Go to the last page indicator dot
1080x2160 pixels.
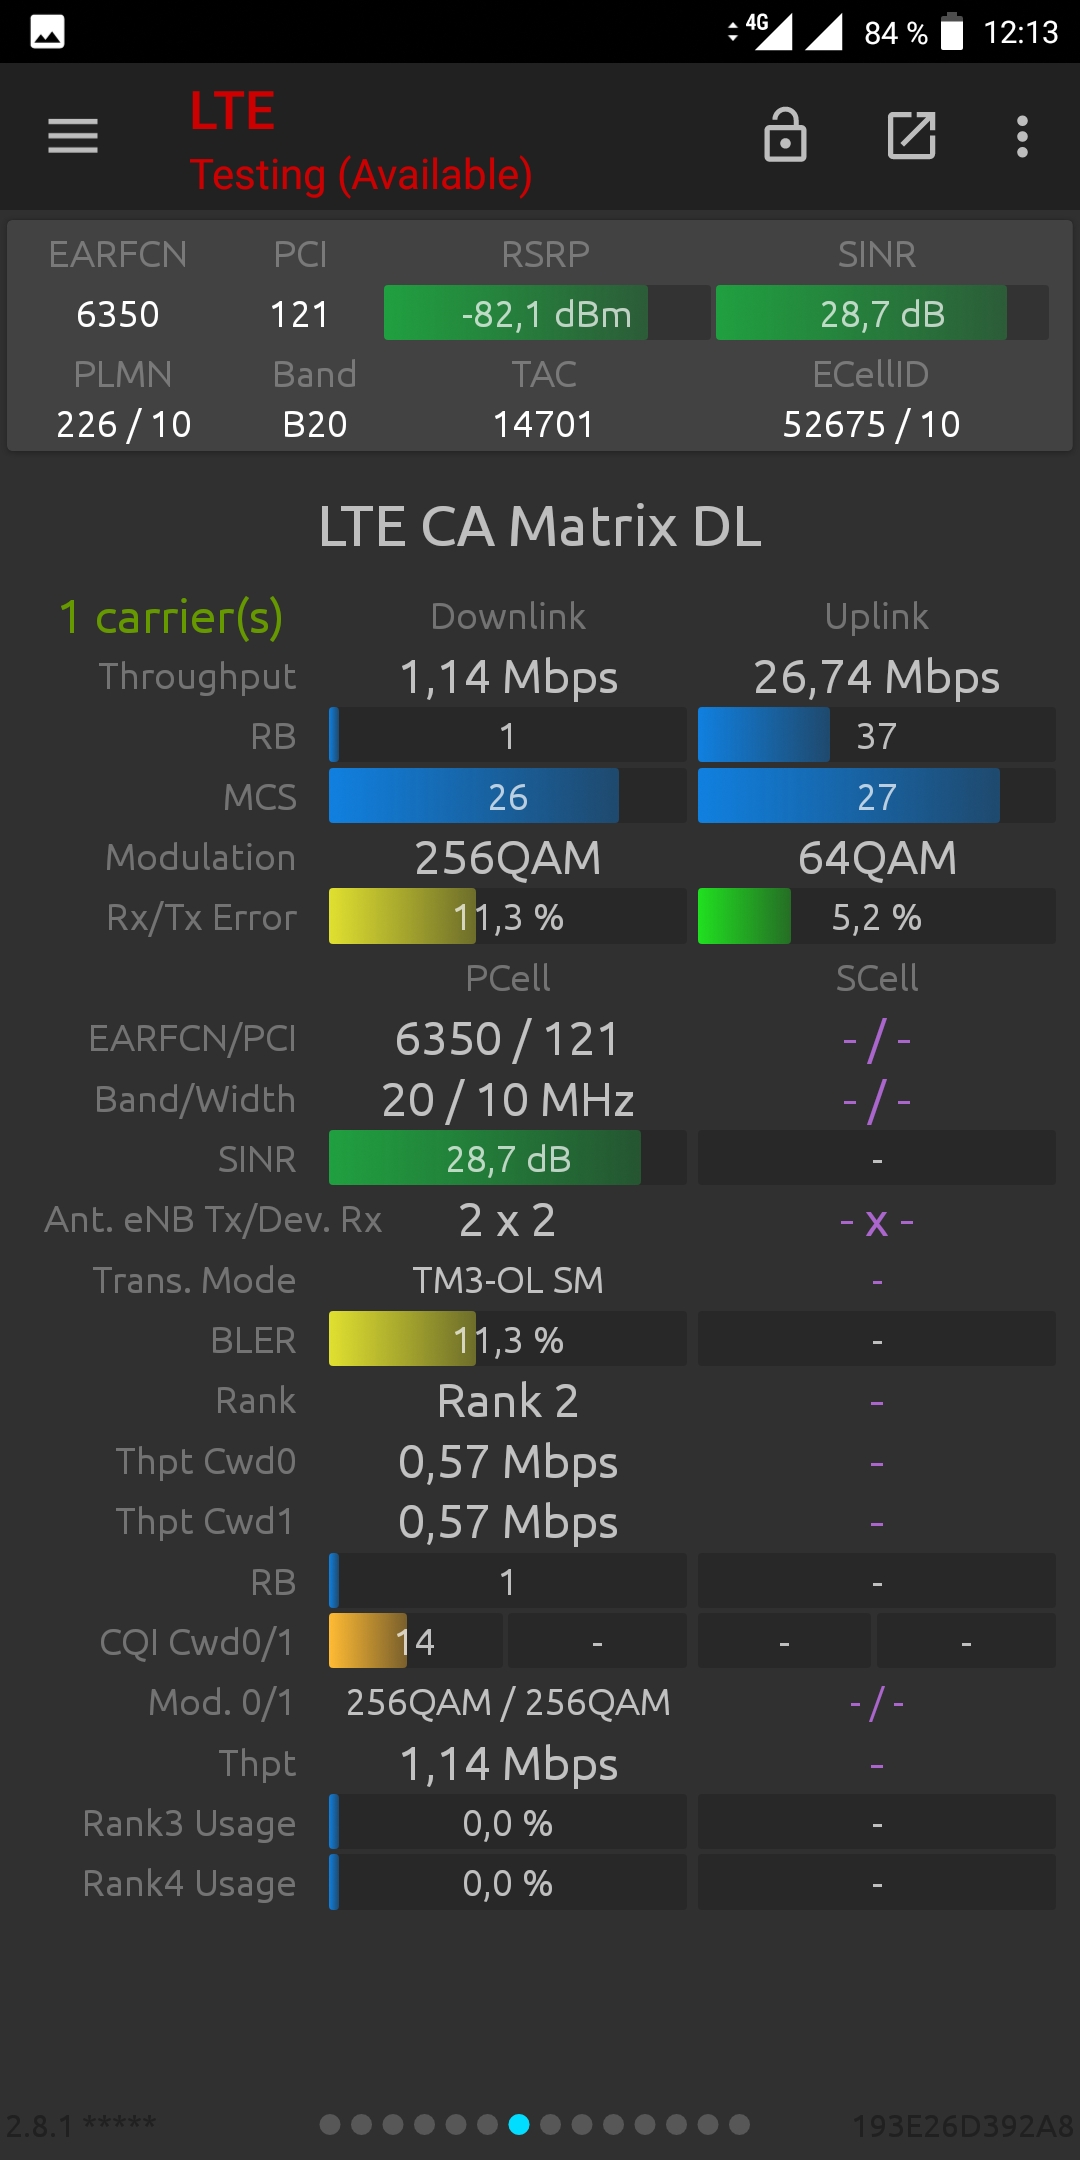click(739, 2124)
